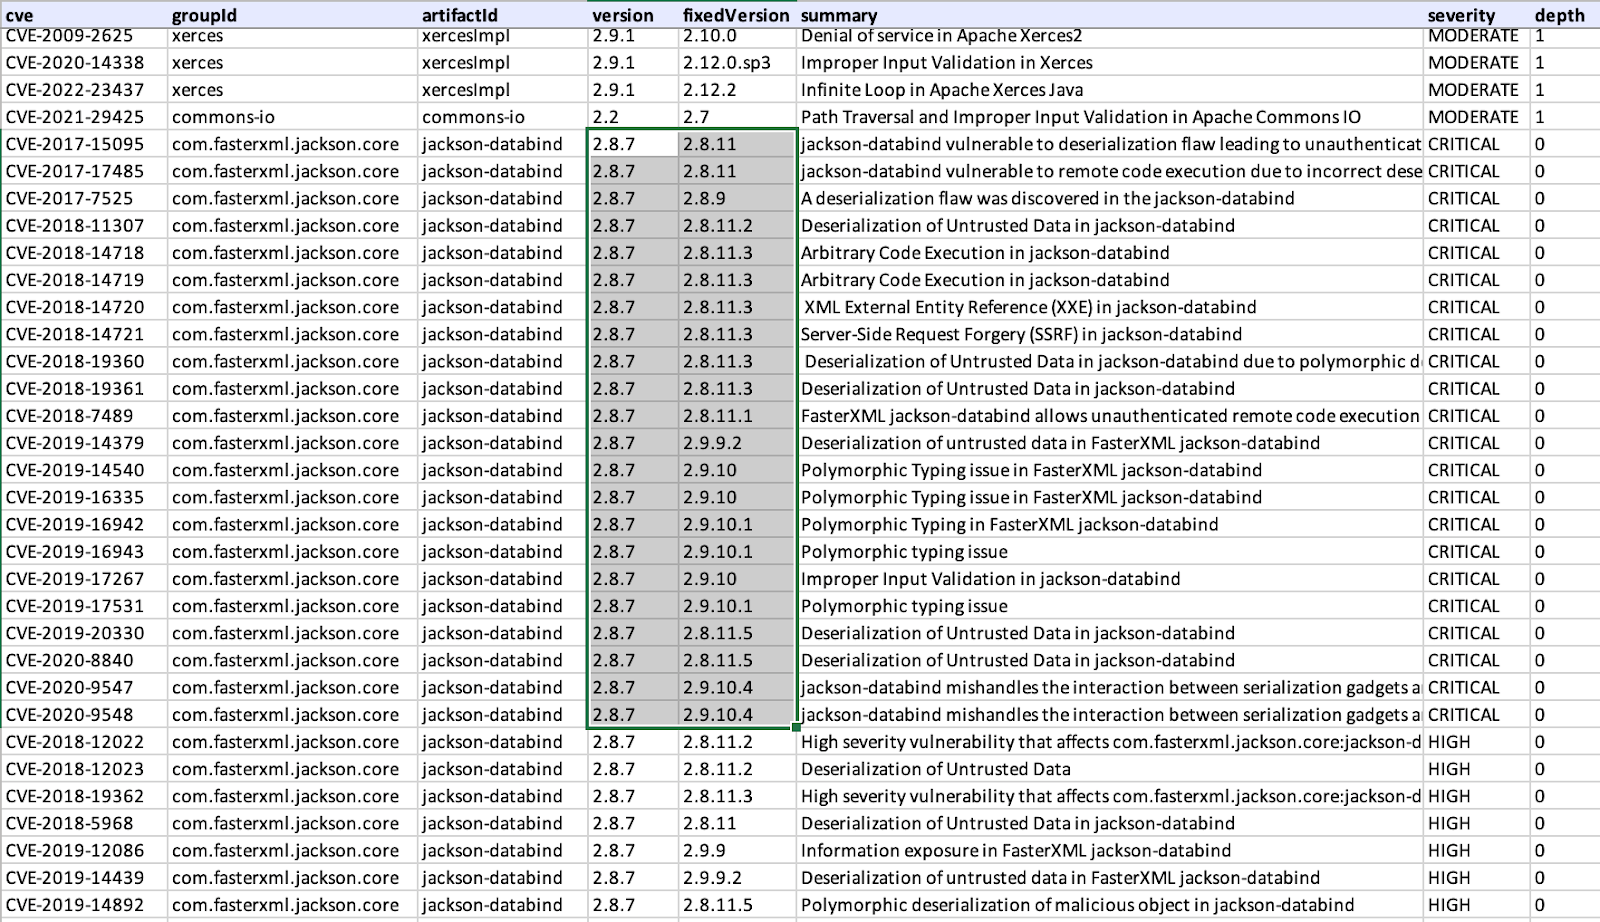Click cell CVE-2022-23437
Image resolution: width=1600 pixels, height=922 pixels.
(84, 89)
